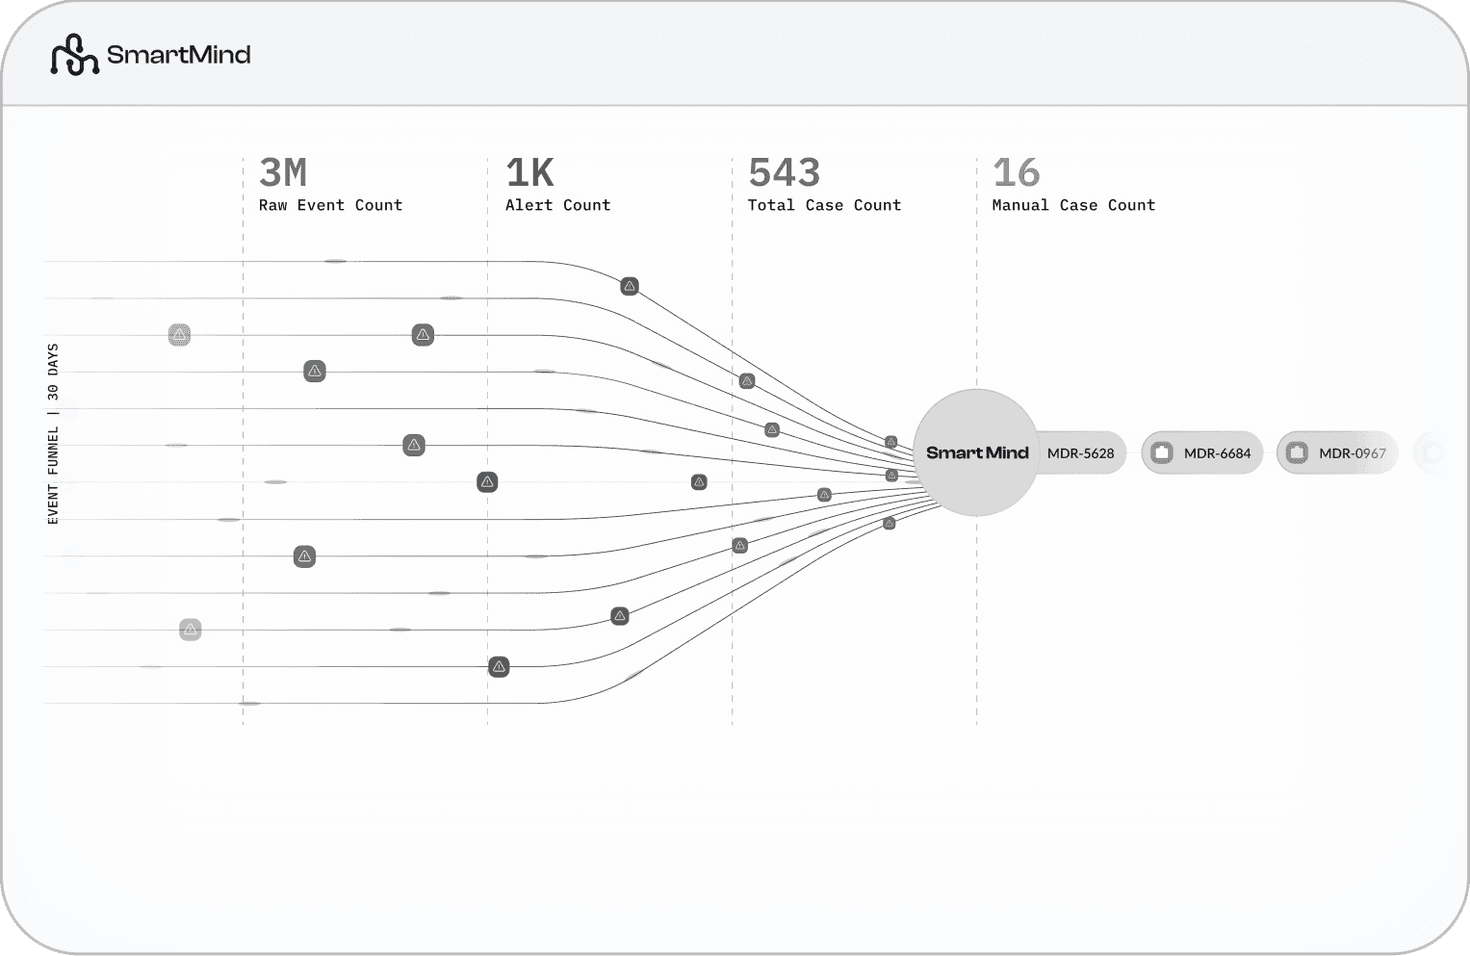Click the SmartMind wordmark text in header
Image resolution: width=1470 pixels, height=956 pixels.
point(178,55)
